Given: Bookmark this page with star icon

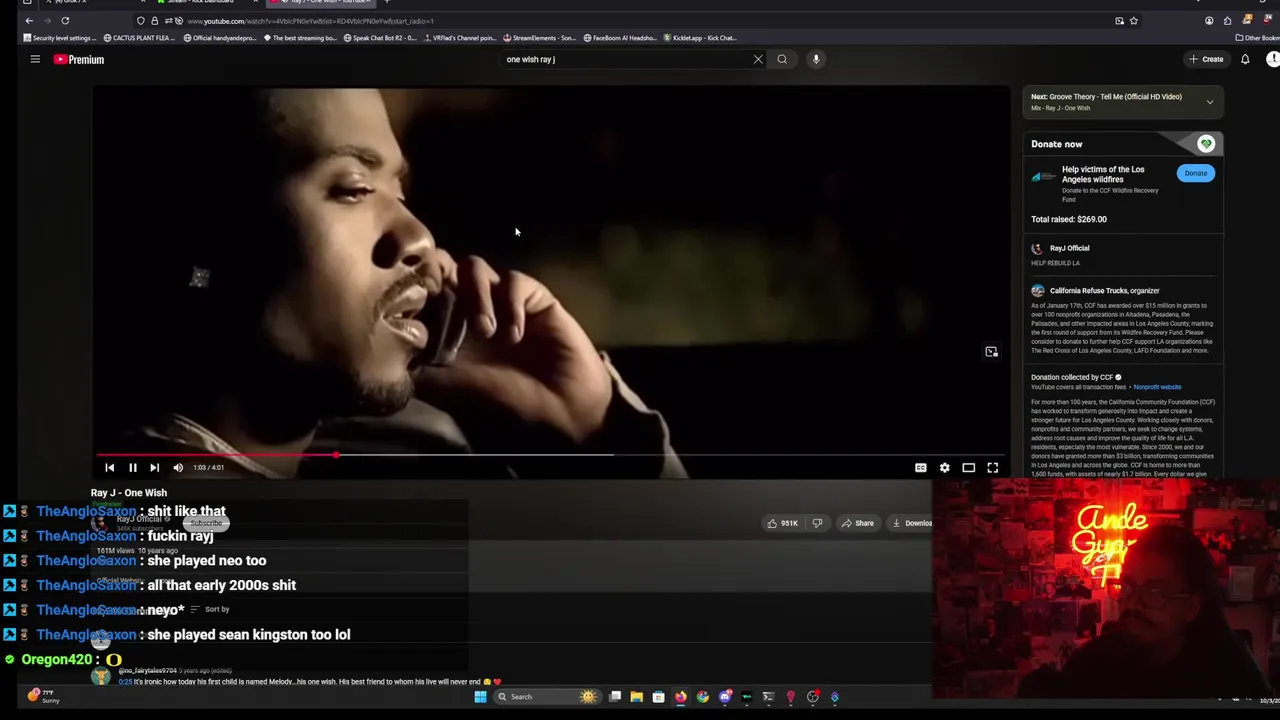Looking at the screenshot, I should [1133, 21].
